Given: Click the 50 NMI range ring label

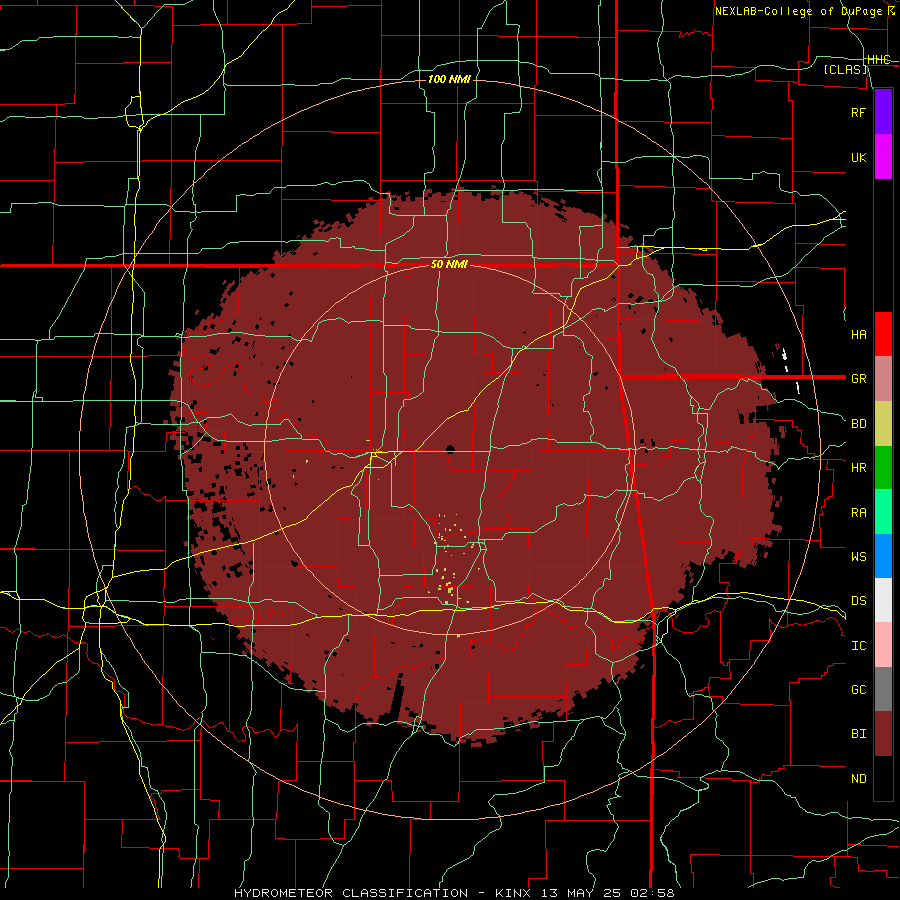Looking at the screenshot, I should (449, 265).
